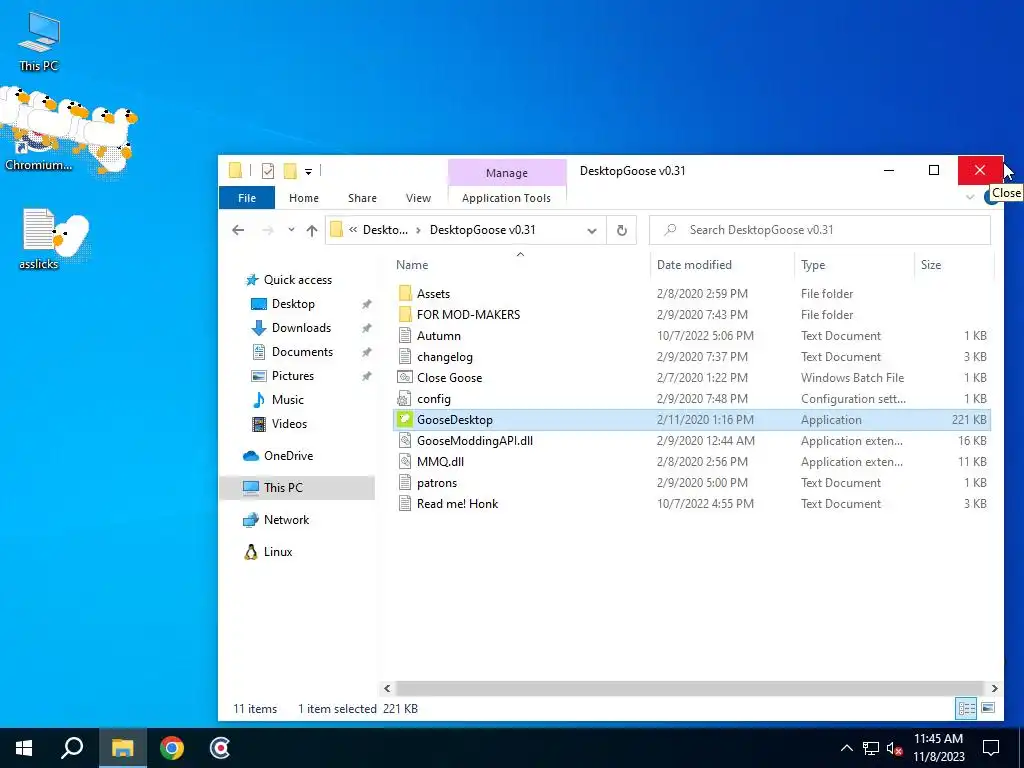The height and width of the screenshot is (768, 1024).
Task: Select This PC in navigation pane
Action: point(297,488)
